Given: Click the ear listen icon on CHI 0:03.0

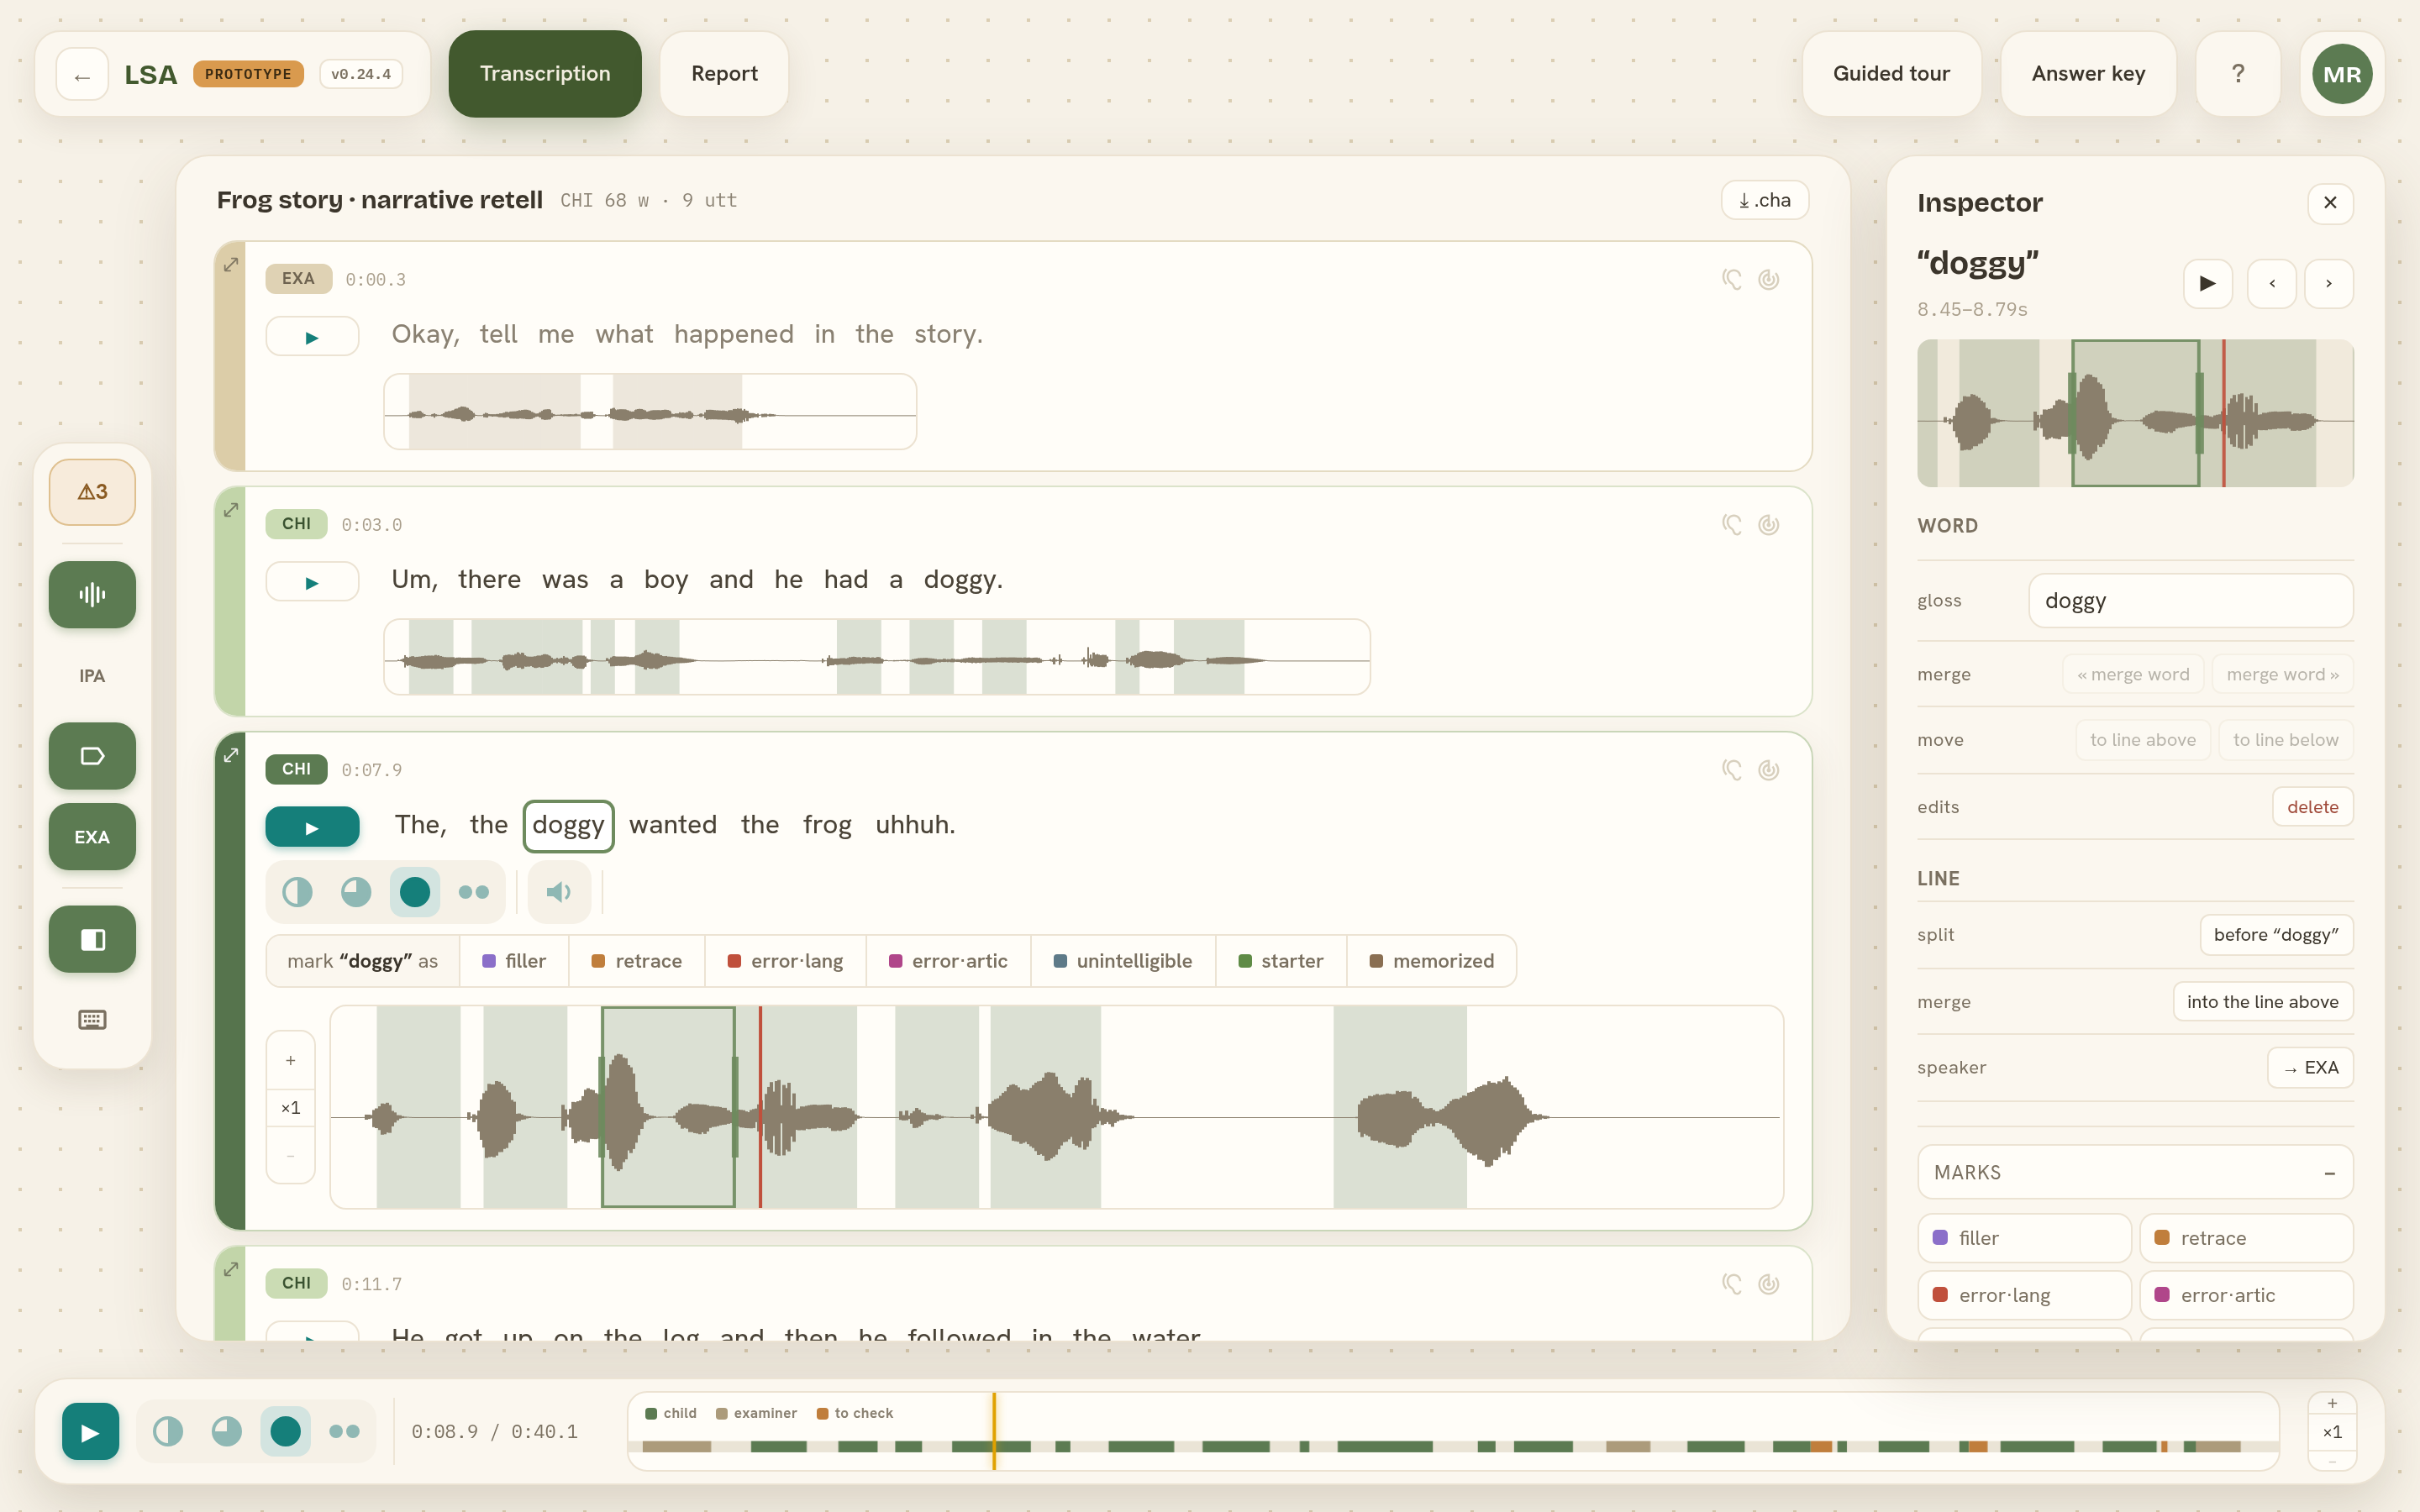Looking at the screenshot, I should tap(1732, 525).
